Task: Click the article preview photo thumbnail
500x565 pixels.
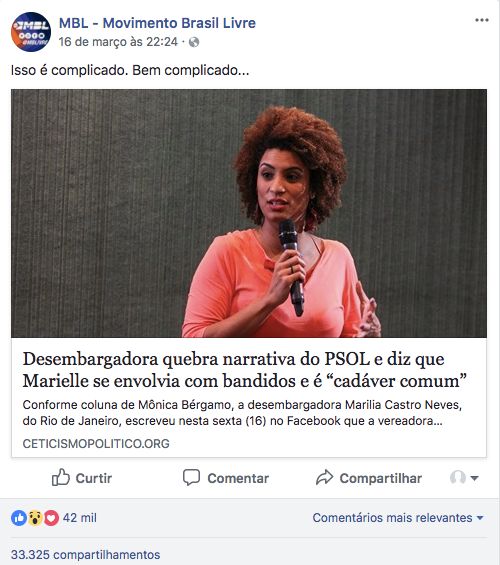Action: pos(249,213)
